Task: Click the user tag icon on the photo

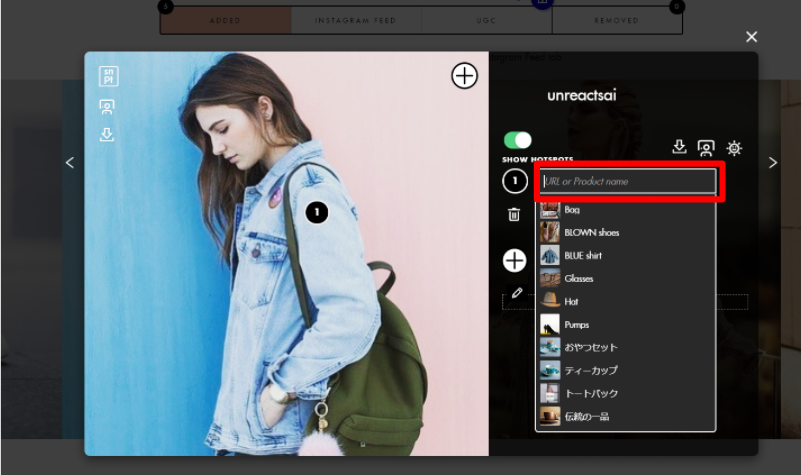Action: (107, 106)
